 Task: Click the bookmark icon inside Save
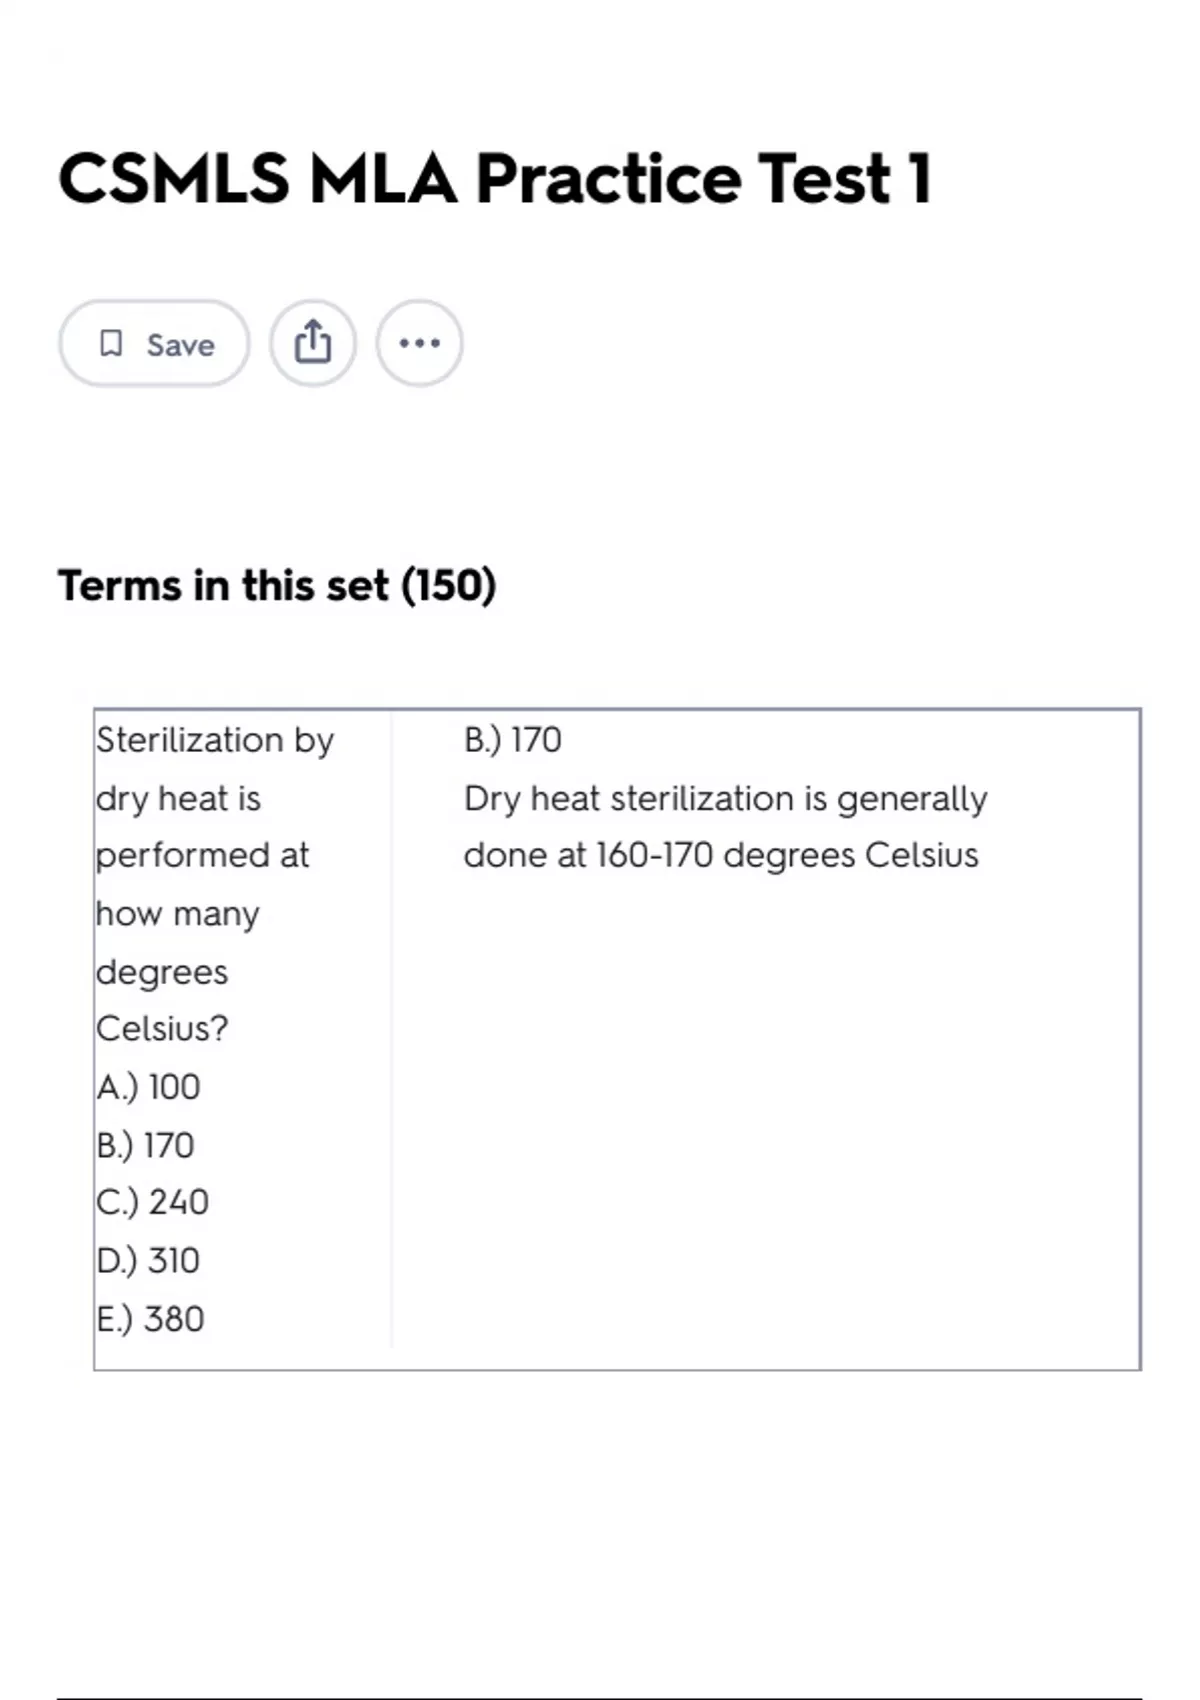(x=111, y=344)
